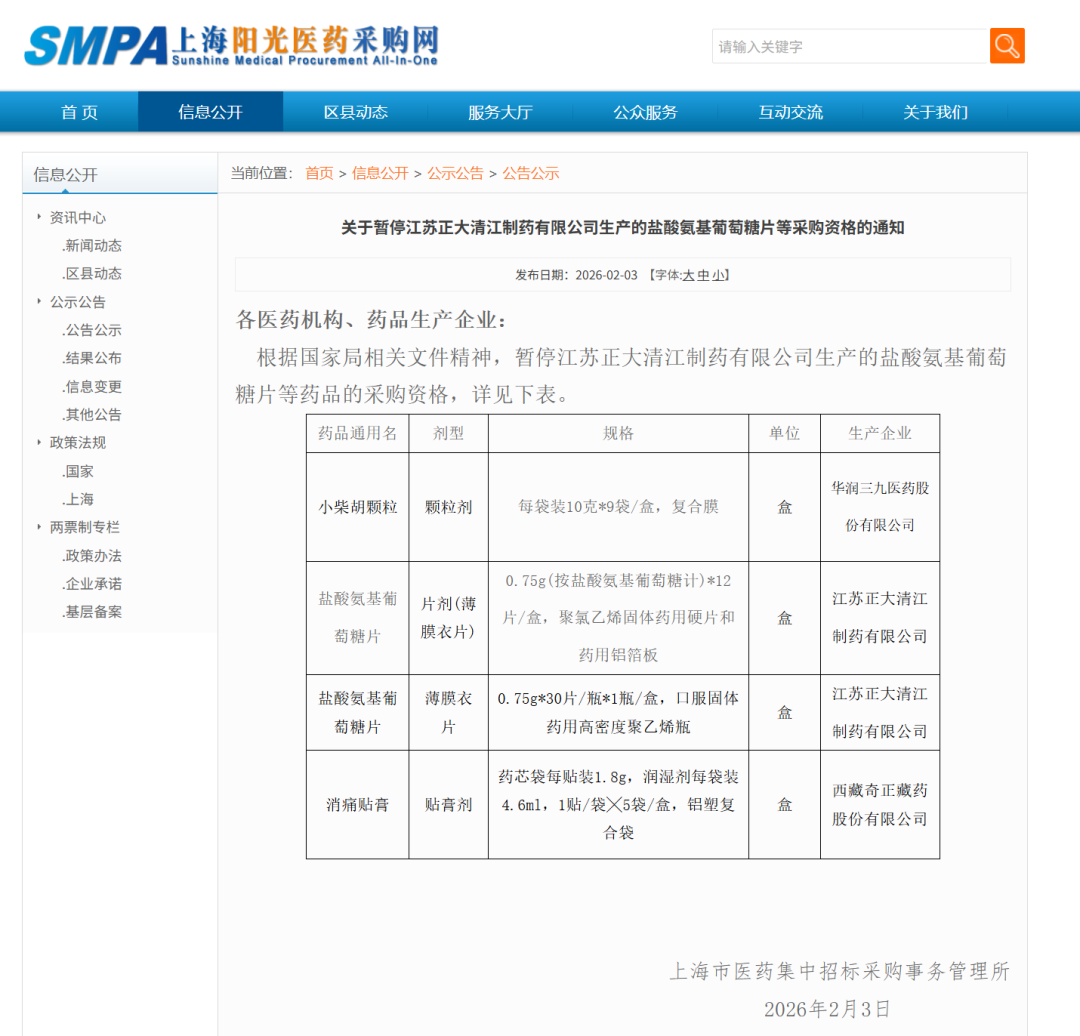The height and width of the screenshot is (1036, 1080).
Task: Click table header 药品通用名
Action: 357,433
